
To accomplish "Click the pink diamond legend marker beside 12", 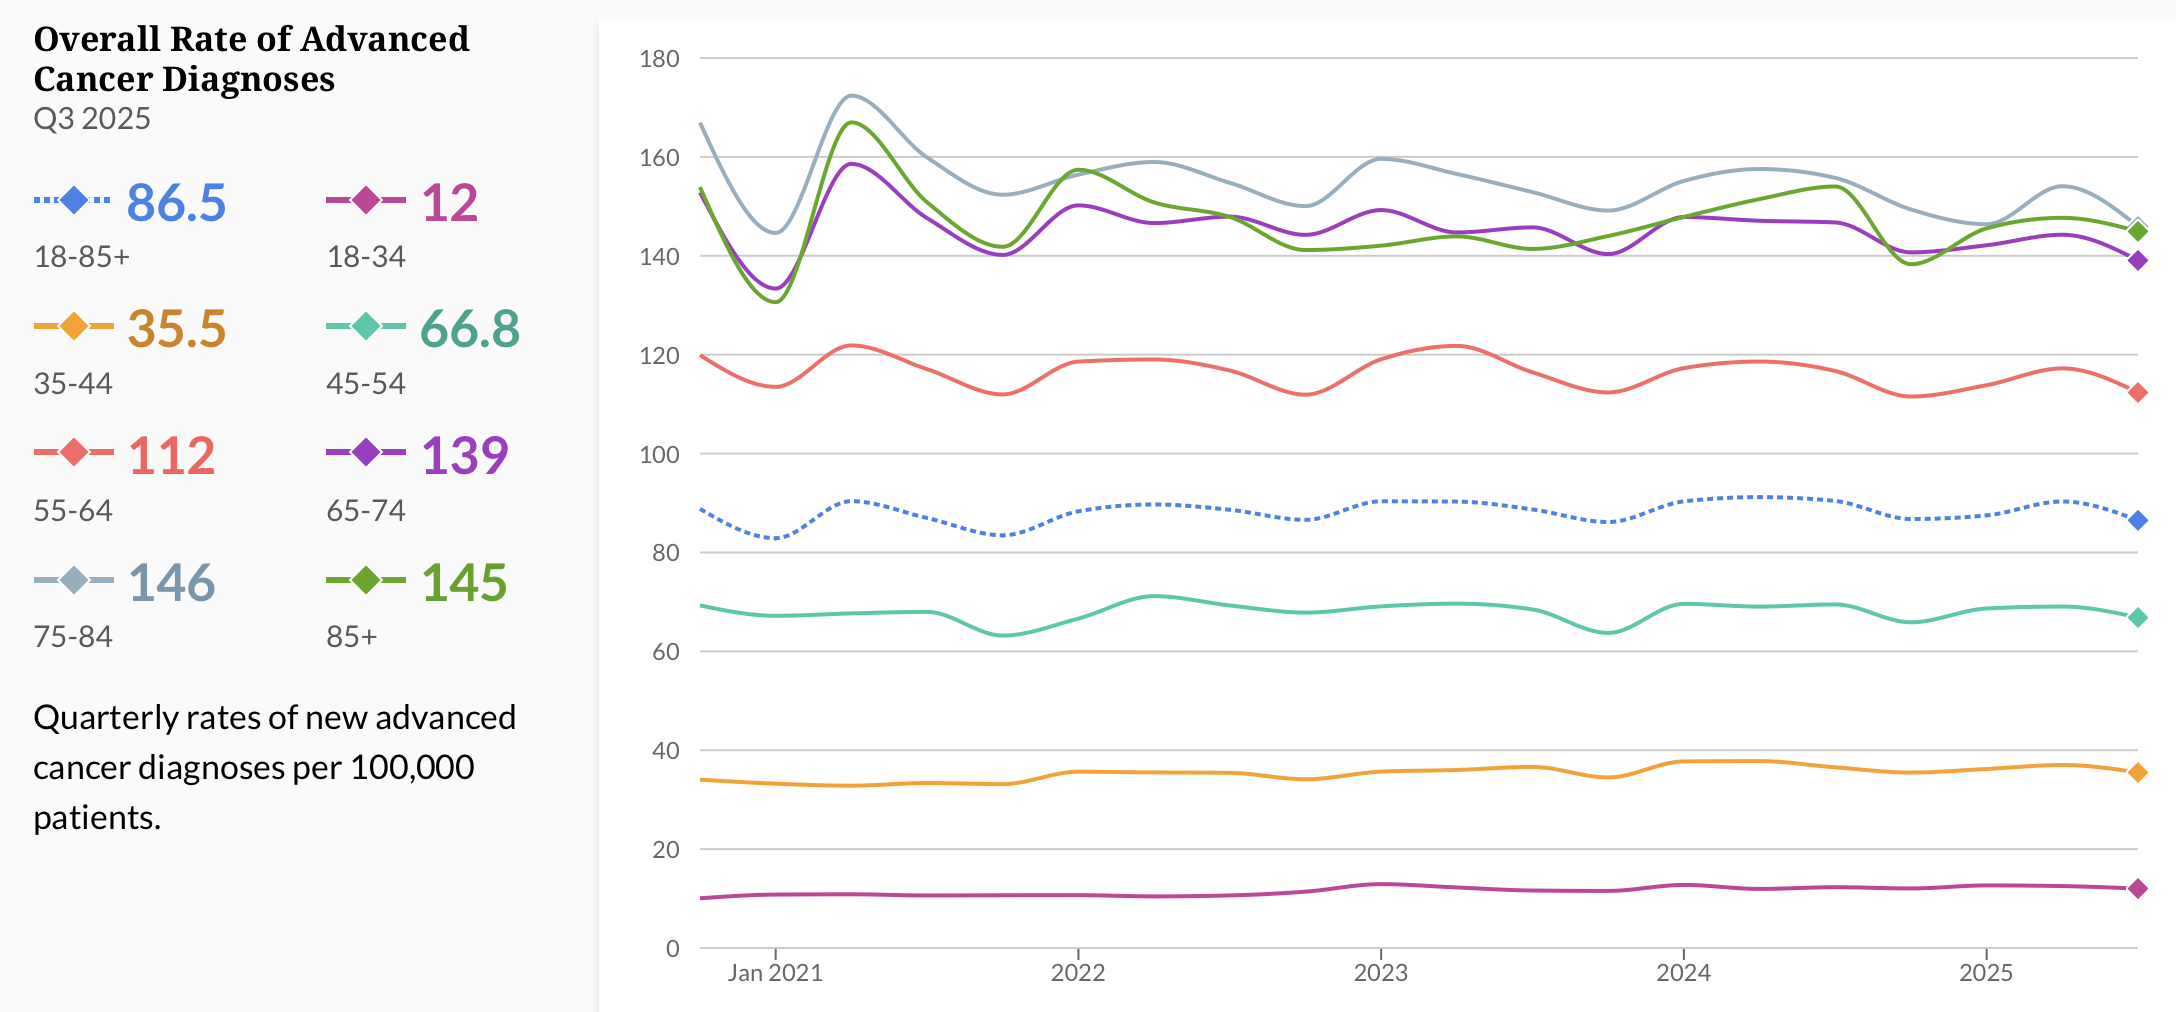I will (366, 200).
